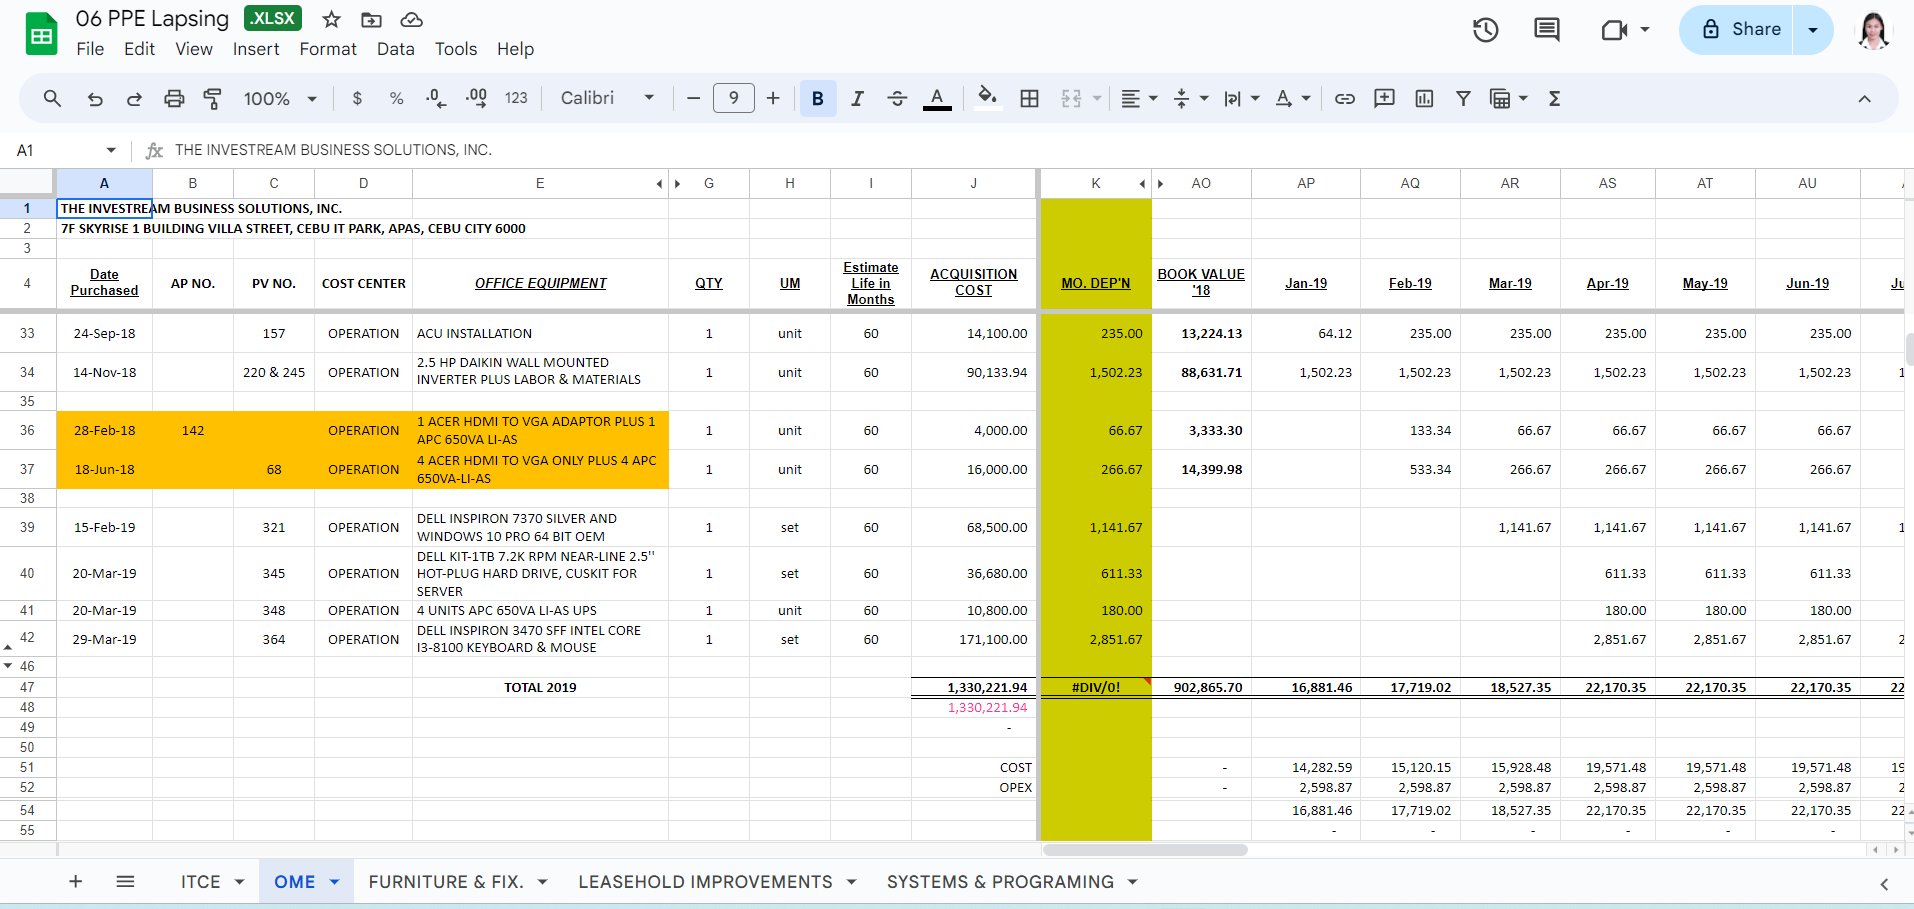This screenshot has width=1914, height=909.
Task: Star this spreadsheet document
Action: coord(332,20)
